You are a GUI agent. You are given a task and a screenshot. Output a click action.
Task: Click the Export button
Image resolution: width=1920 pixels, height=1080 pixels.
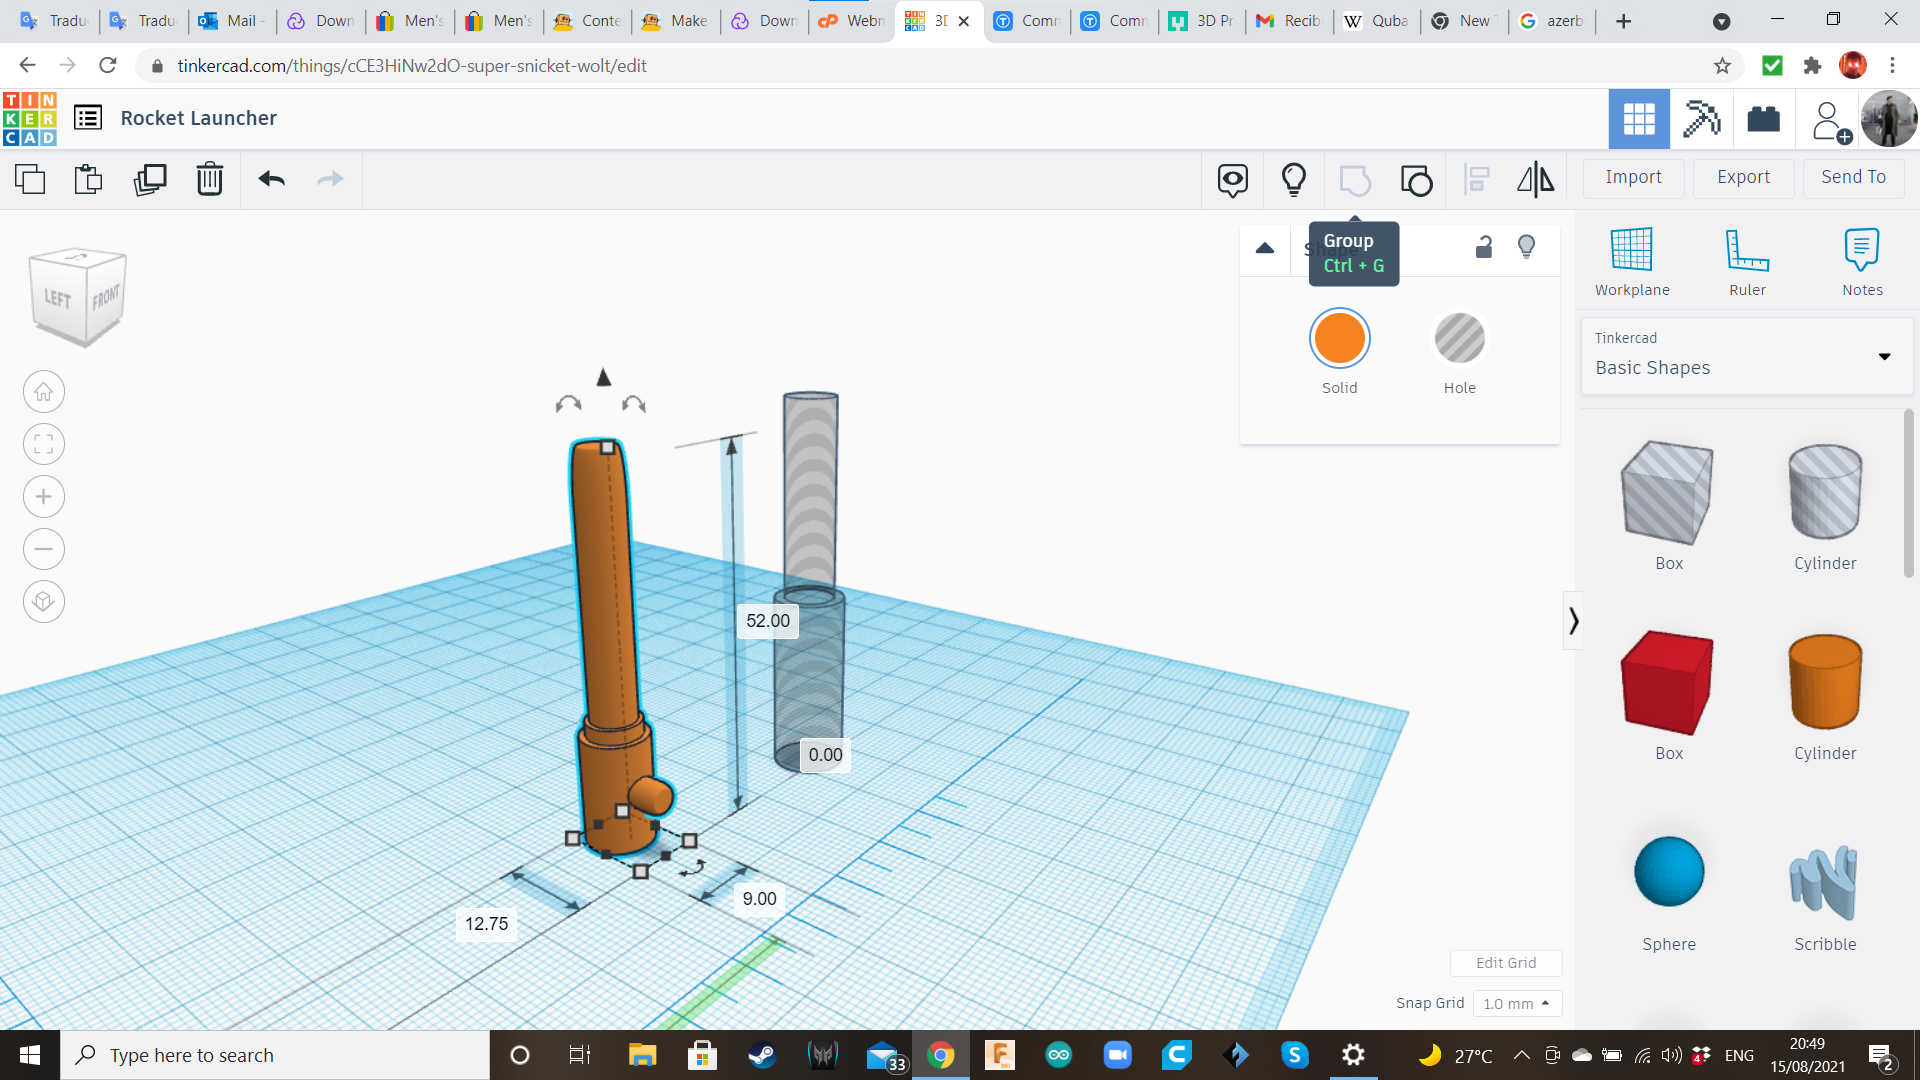click(x=1743, y=177)
